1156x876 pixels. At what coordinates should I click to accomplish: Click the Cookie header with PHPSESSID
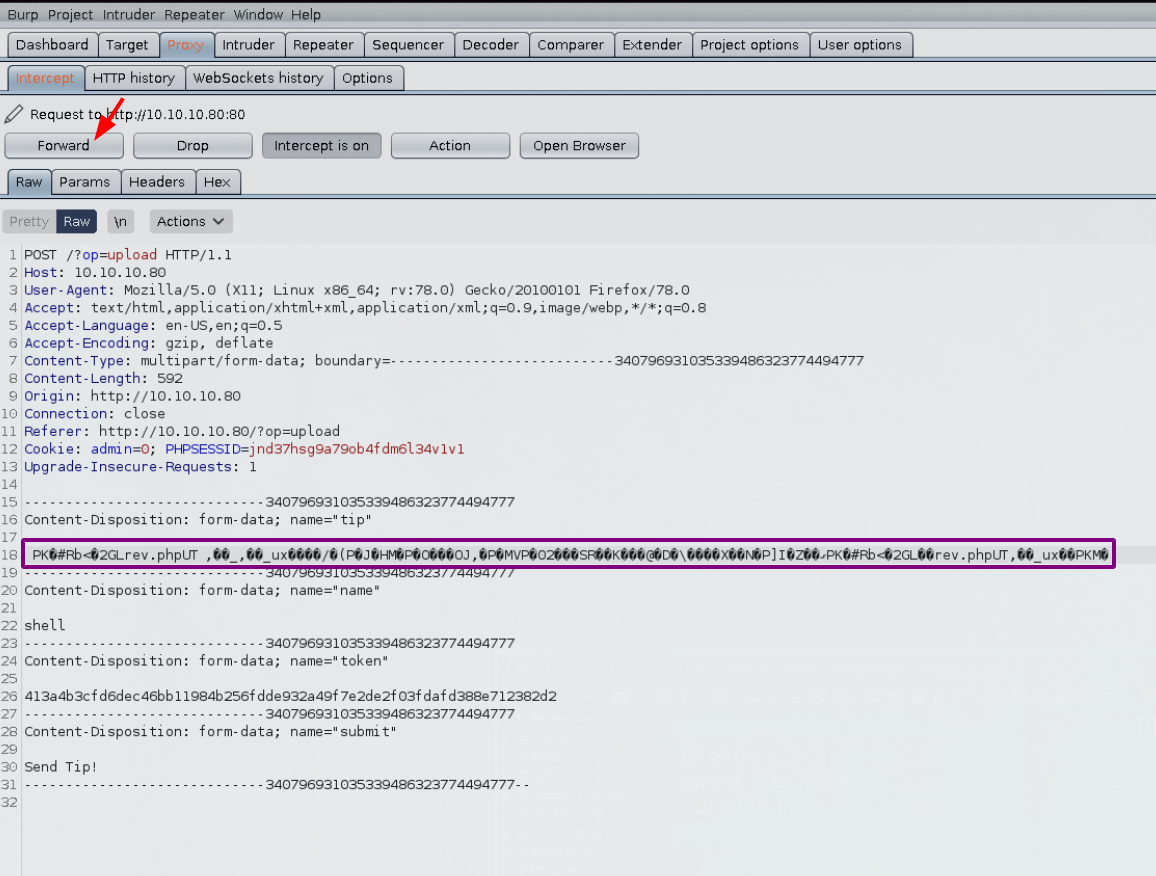pyautogui.click(x=244, y=450)
